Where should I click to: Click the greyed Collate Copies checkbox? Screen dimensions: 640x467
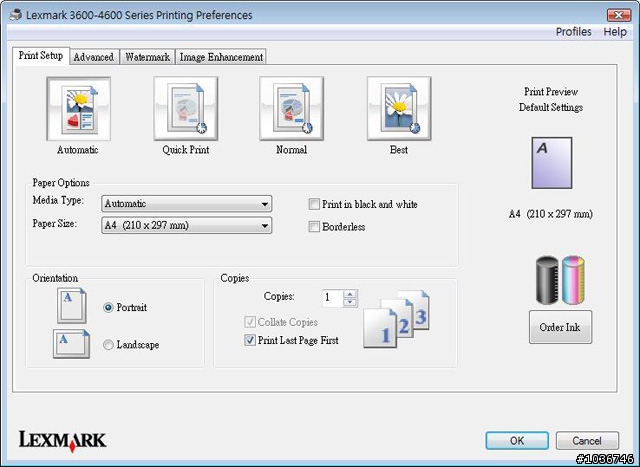pos(250,322)
